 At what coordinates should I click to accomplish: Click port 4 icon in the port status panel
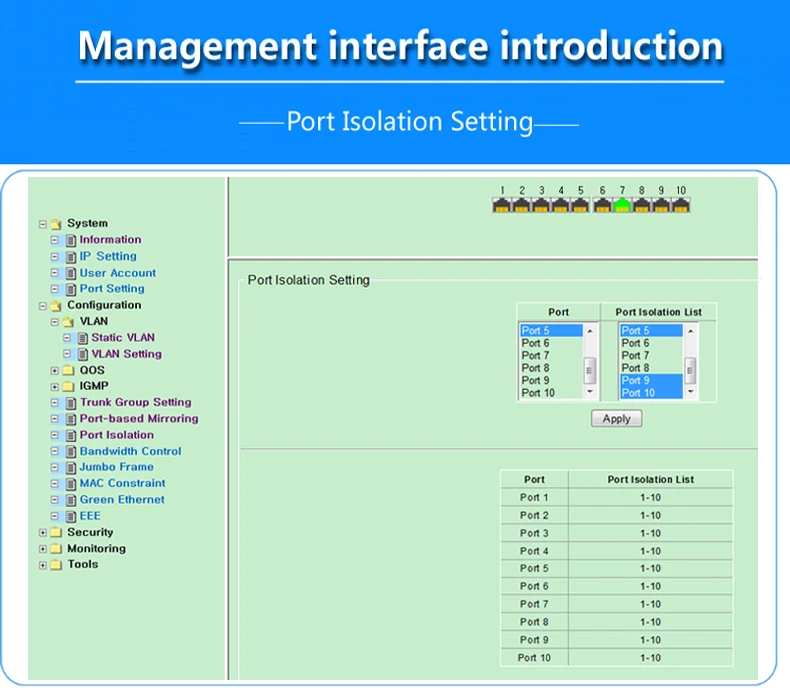pyautogui.click(x=561, y=205)
